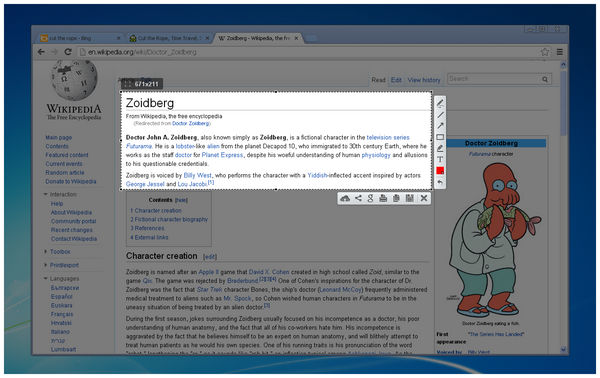Copy screenshot to clipboard
The image size is (600, 378).
point(396,198)
